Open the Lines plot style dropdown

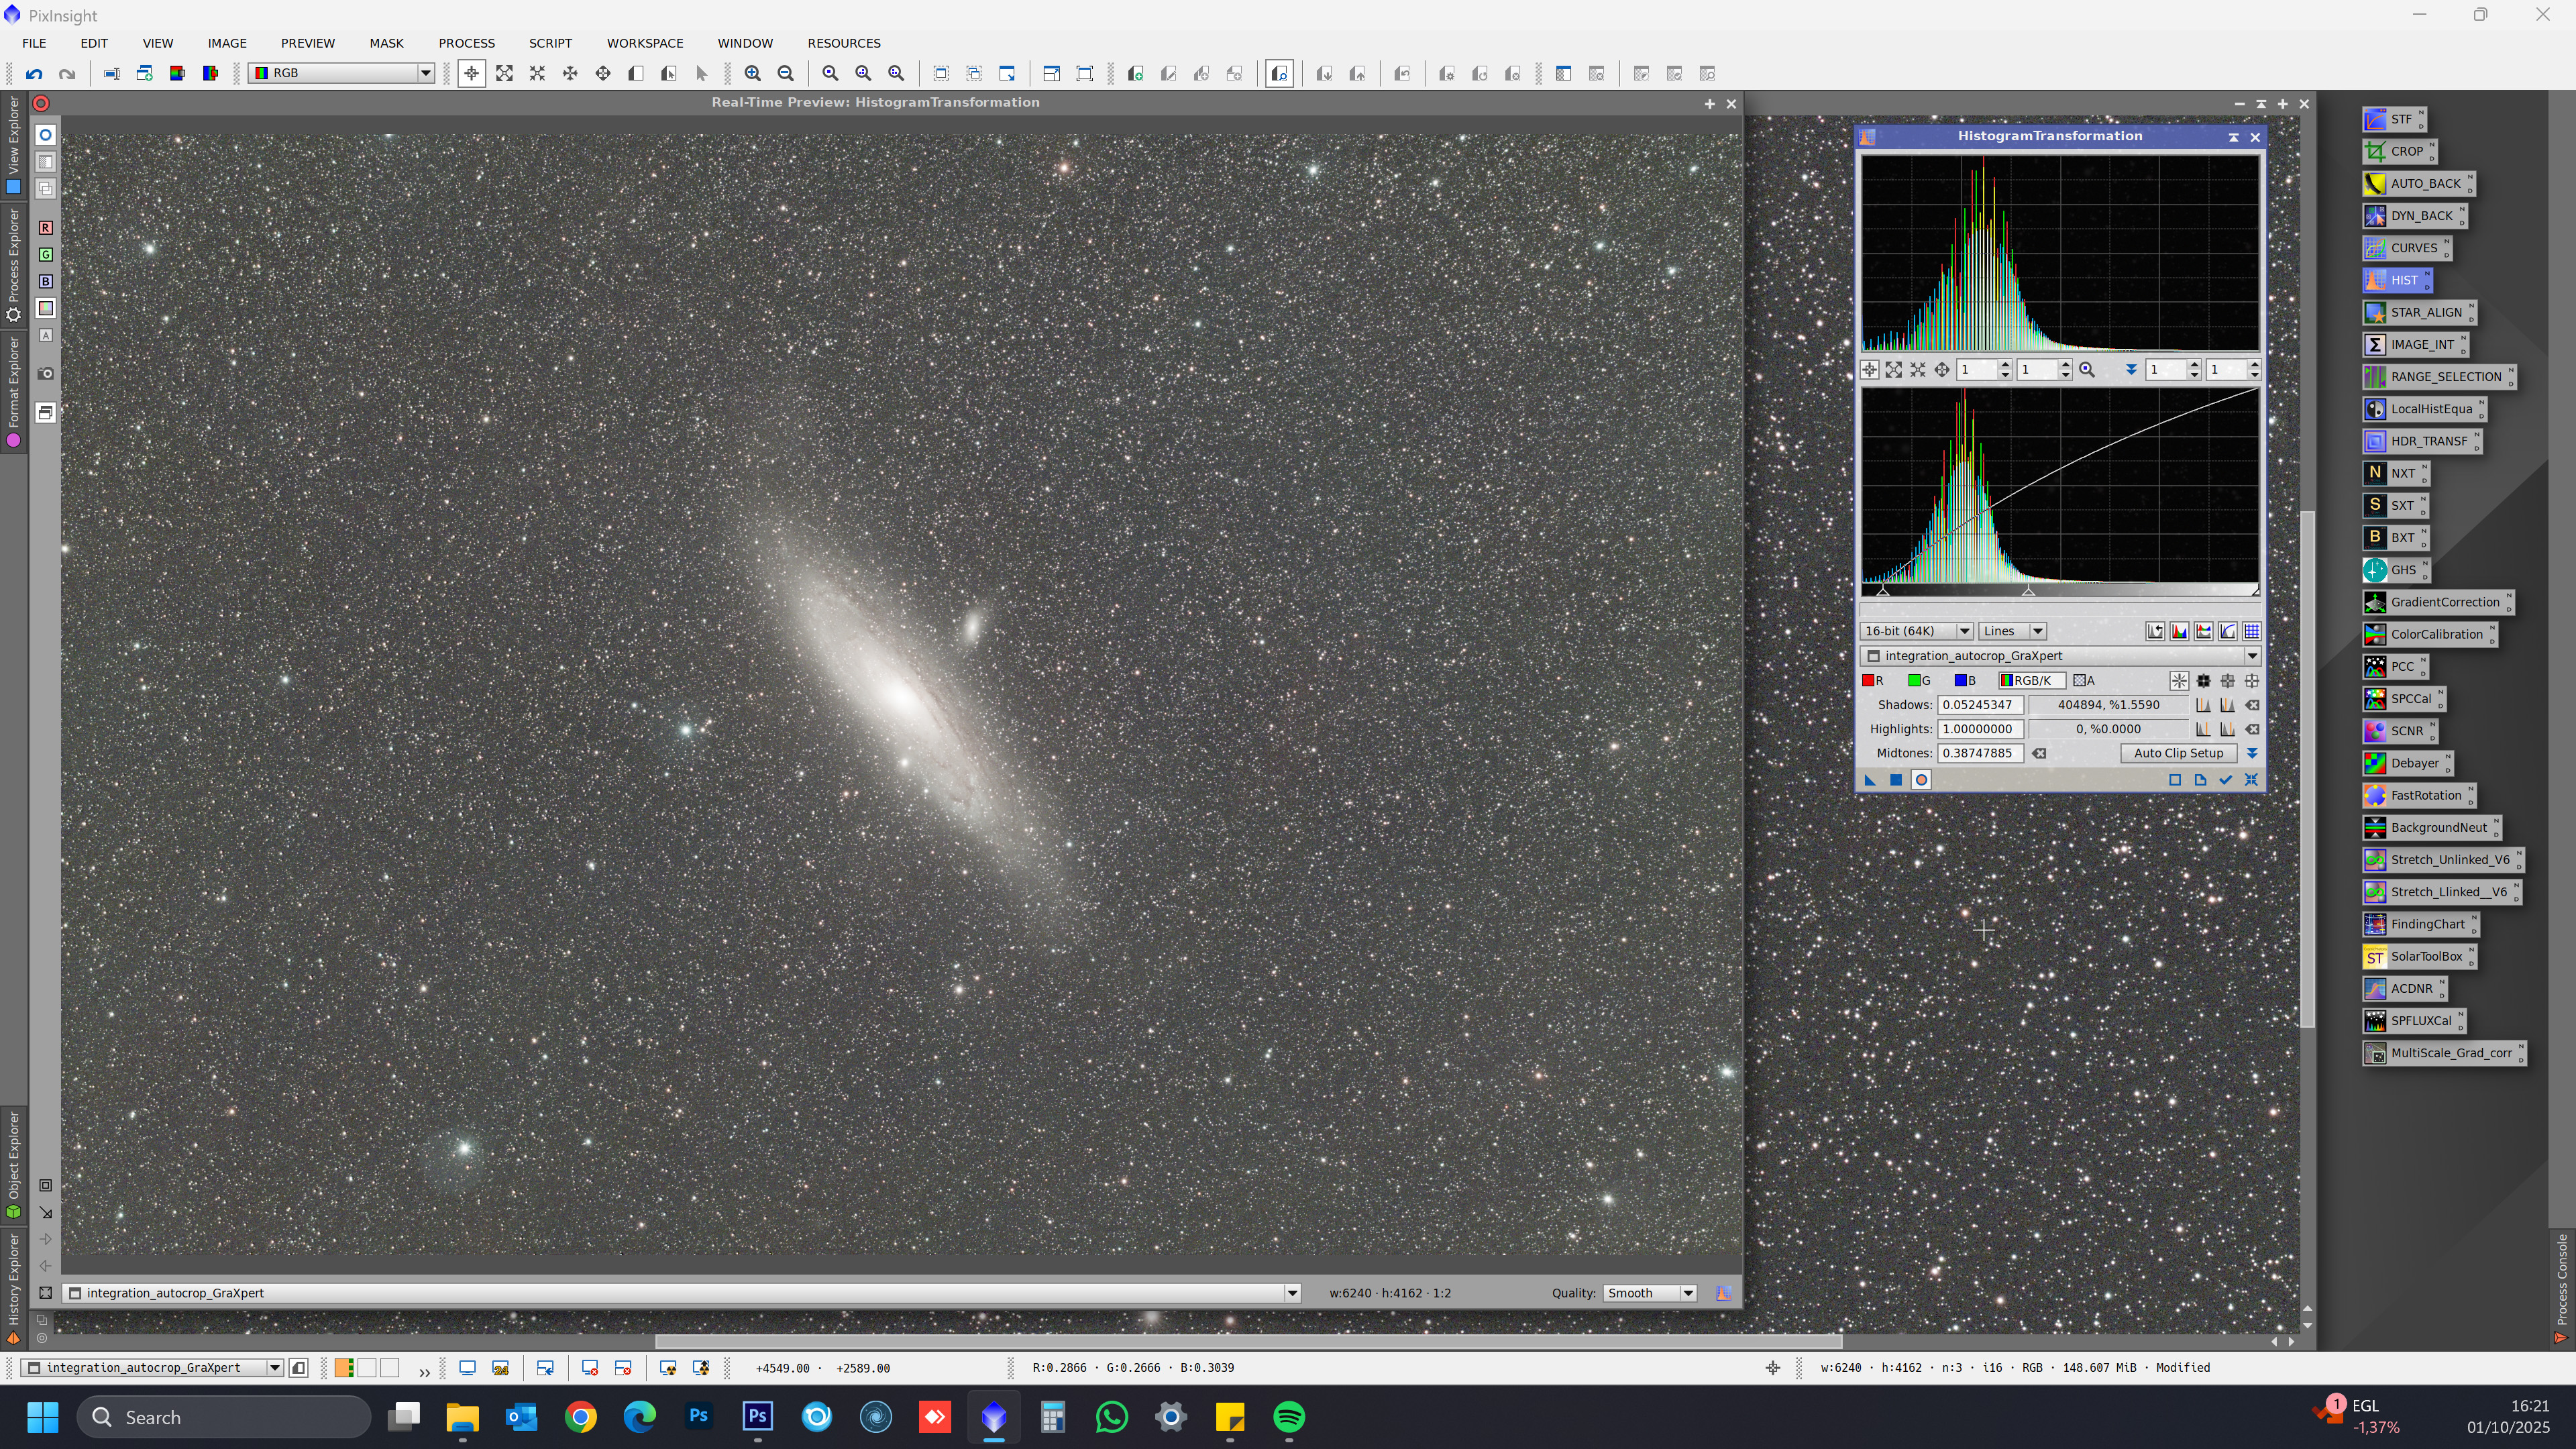[x=2012, y=632]
